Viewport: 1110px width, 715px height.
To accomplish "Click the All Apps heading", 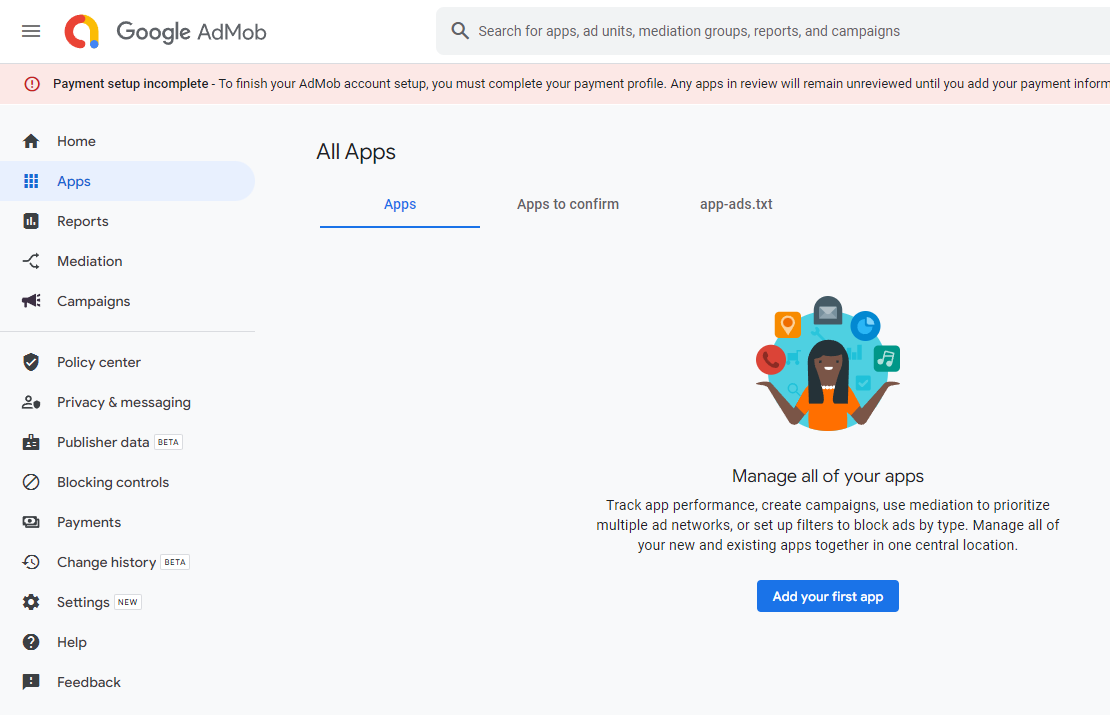I will point(356,151).
